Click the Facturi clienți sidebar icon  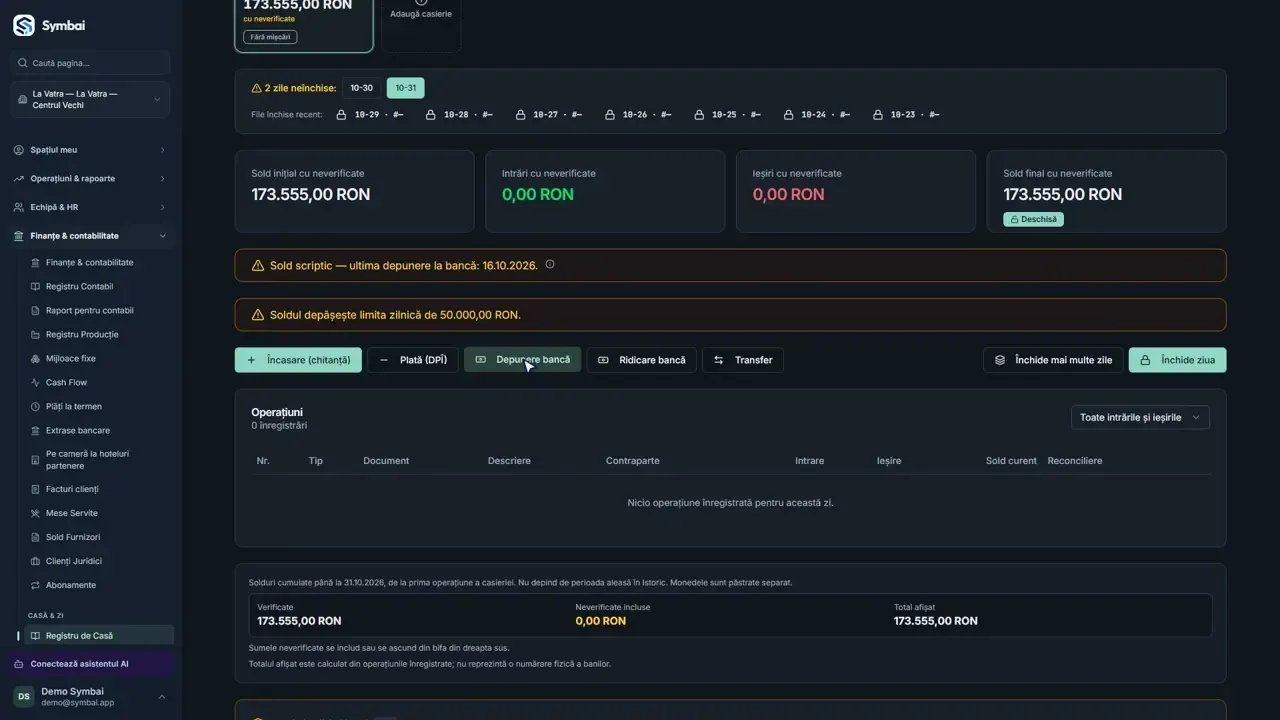point(36,489)
